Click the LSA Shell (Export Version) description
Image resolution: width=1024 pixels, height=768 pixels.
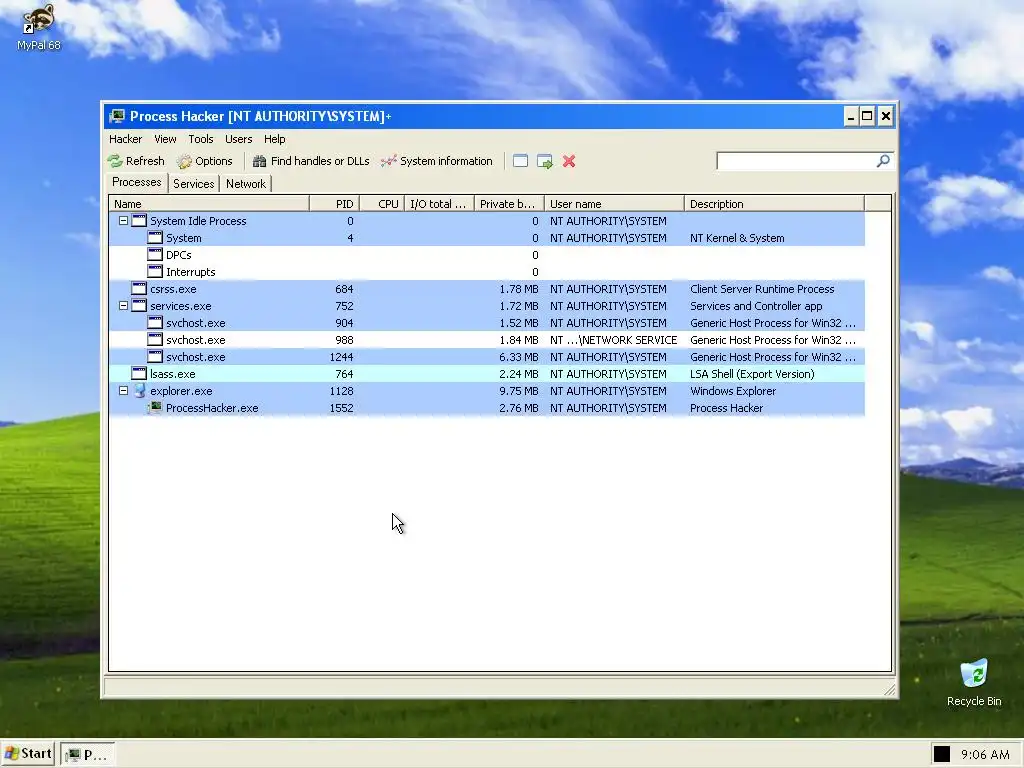point(752,374)
